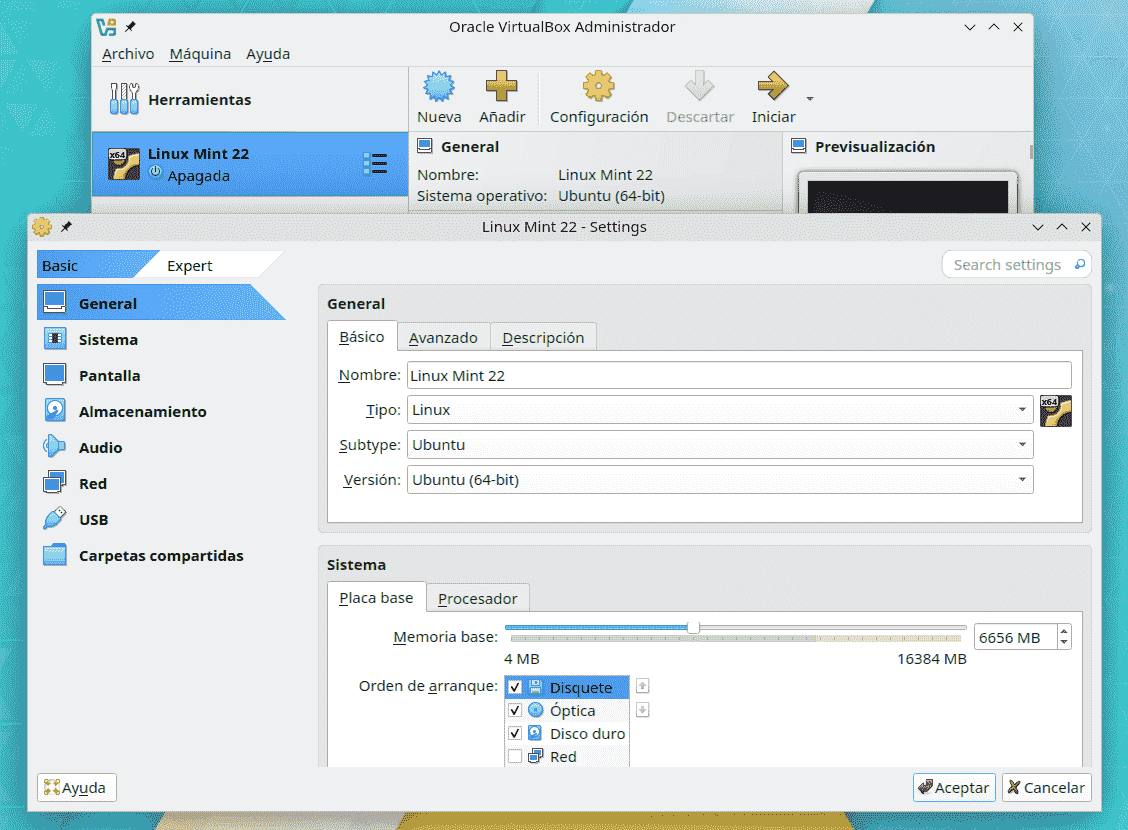Decrease base memory with spinner down arrow
The image size is (1128, 830).
pos(1064,642)
